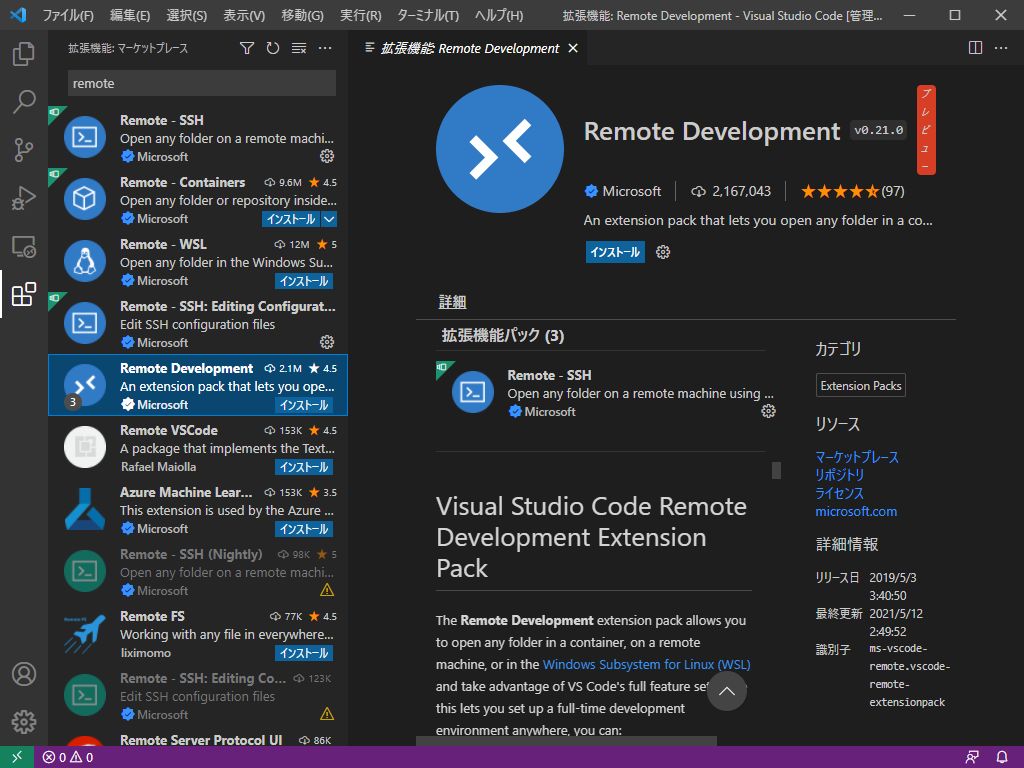Image resolution: width=1024 pixels, height=768 pixels.
Task: Open the マーケットプレース resource link
Action: [x=857, y=457]
